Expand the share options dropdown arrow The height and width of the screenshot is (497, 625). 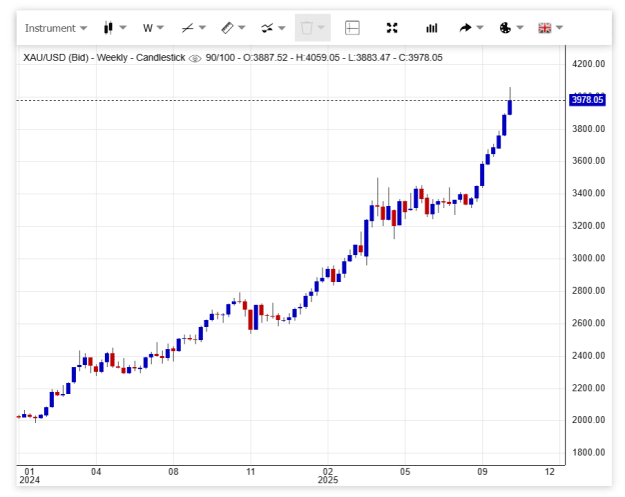[480, 28]
